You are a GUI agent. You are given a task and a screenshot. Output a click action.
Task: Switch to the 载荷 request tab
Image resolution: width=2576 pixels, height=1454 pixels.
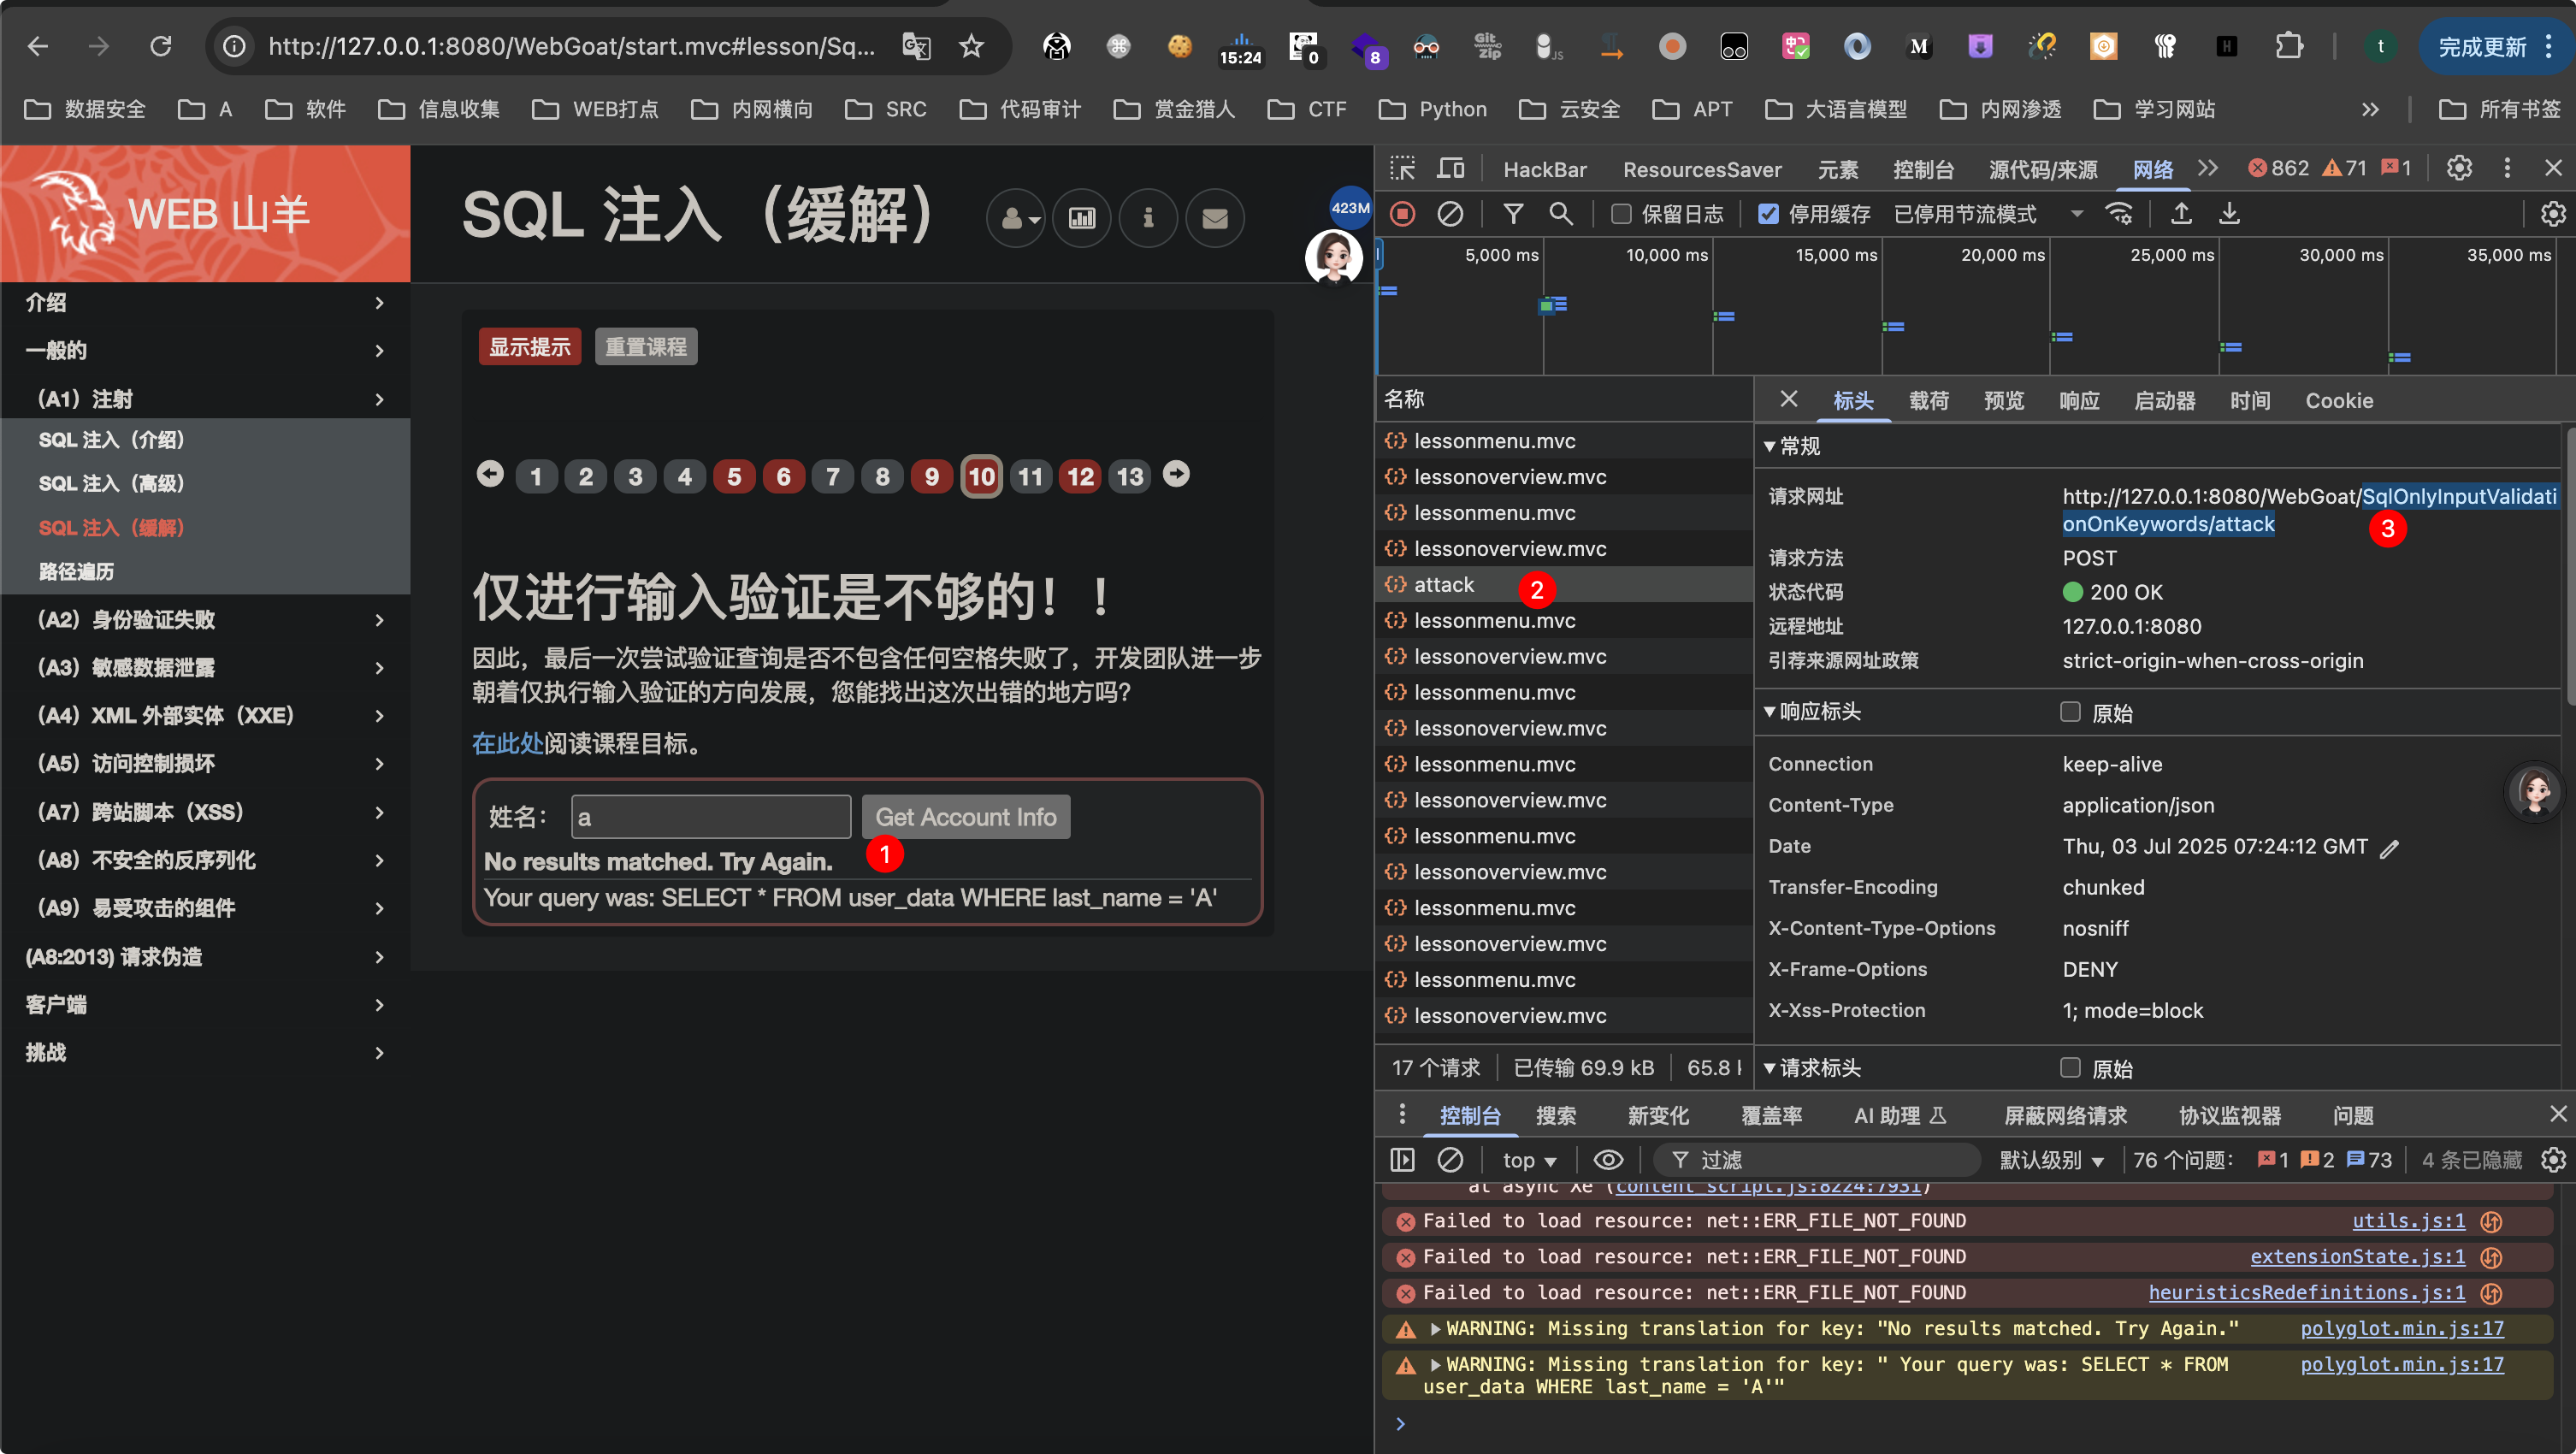[x=1928, y=400]
